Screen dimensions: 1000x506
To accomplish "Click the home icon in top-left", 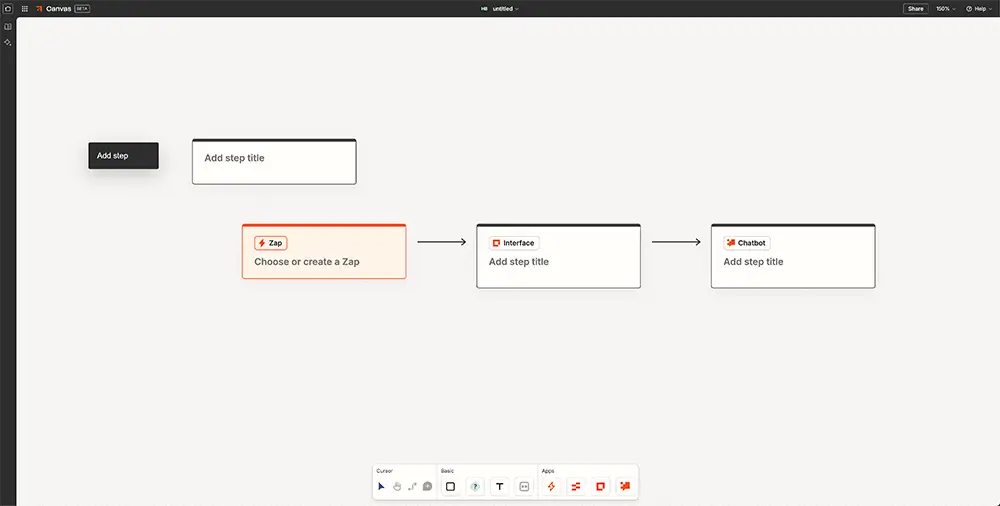I will click(8, 8).
